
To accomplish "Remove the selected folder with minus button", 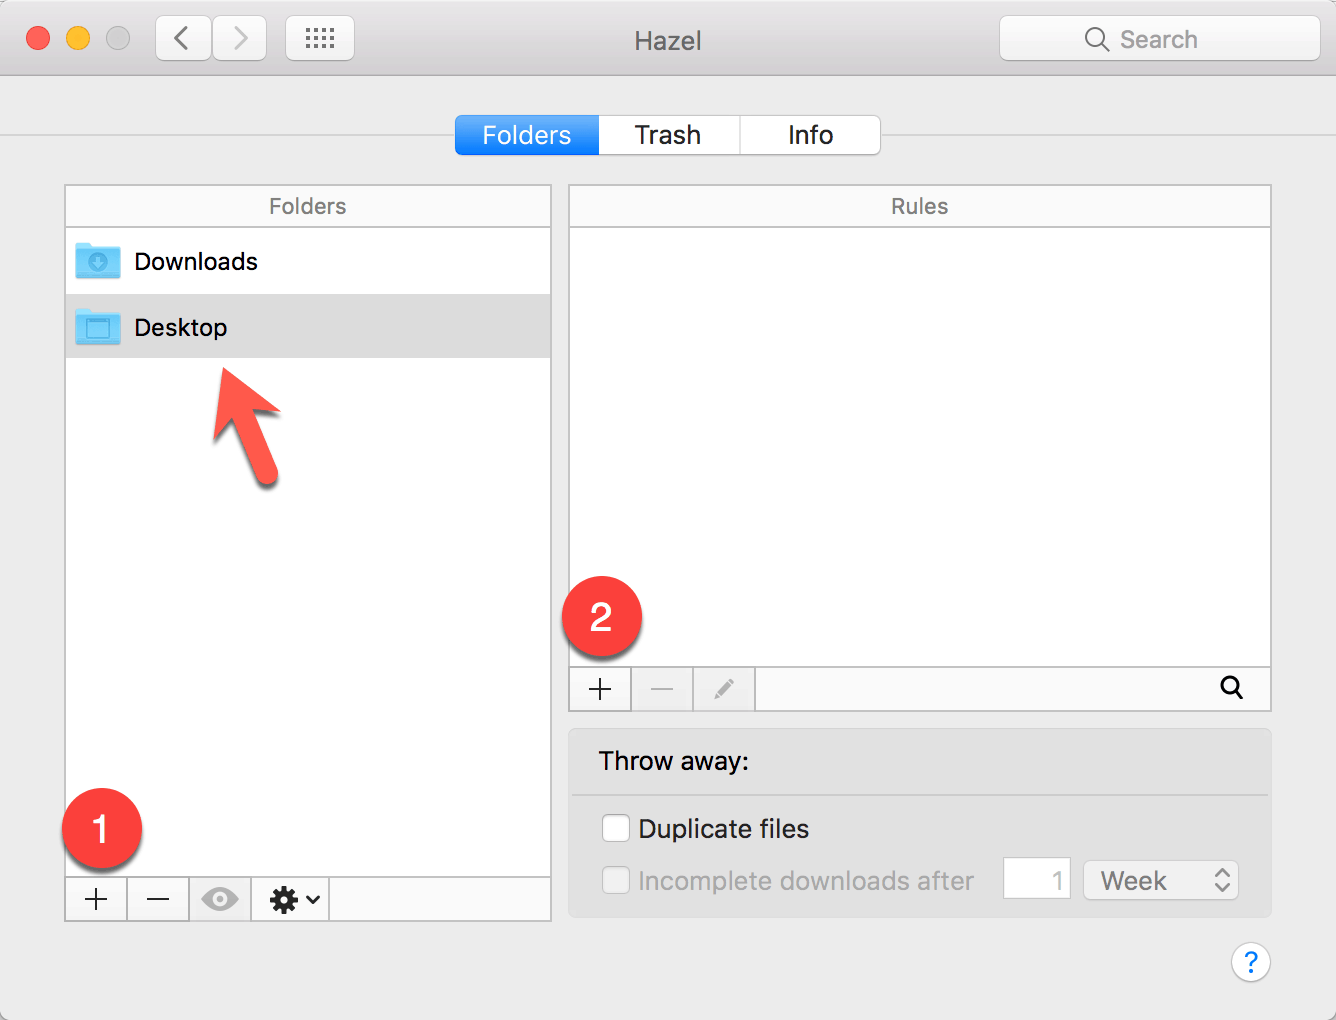I will click(158, 899).
